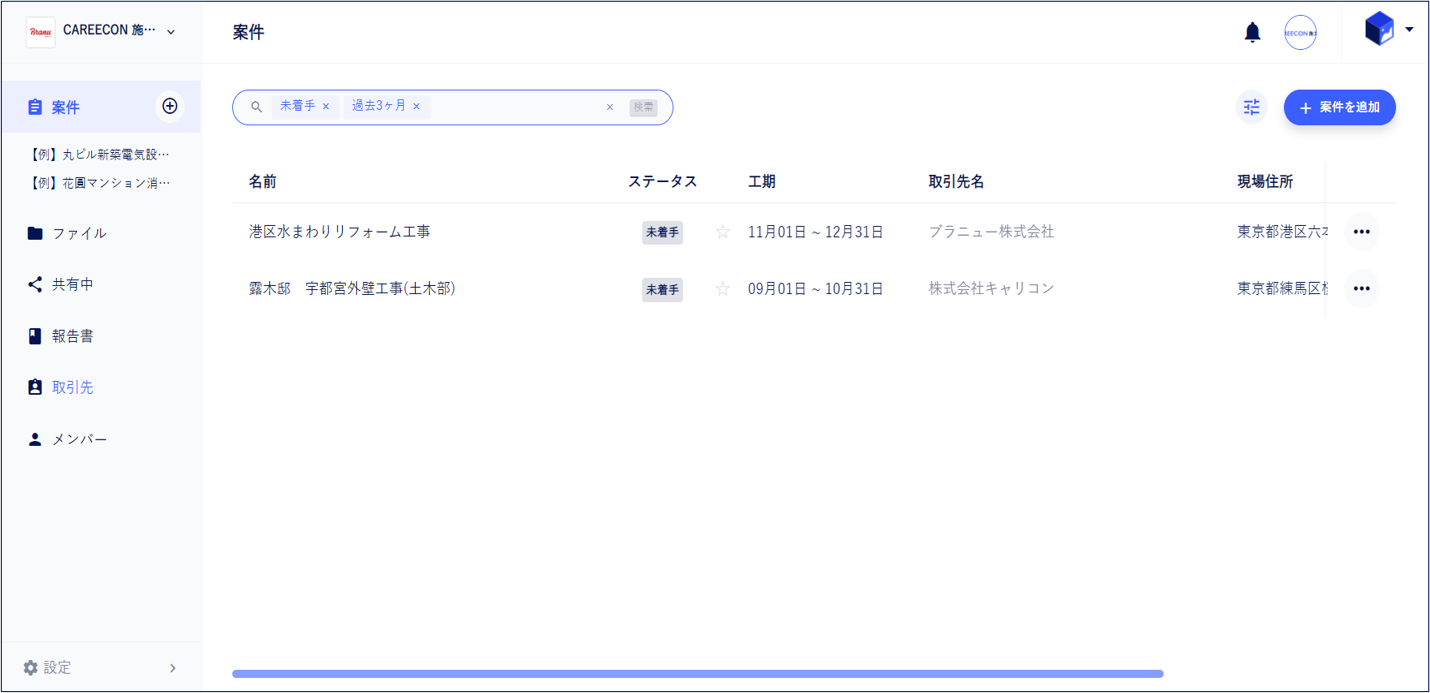Image resolution: width=1430 pixels, height=693 pixels.
Task: Star the 港区水まわりリフォーム工事 row
Action: [x=722, y=232]
